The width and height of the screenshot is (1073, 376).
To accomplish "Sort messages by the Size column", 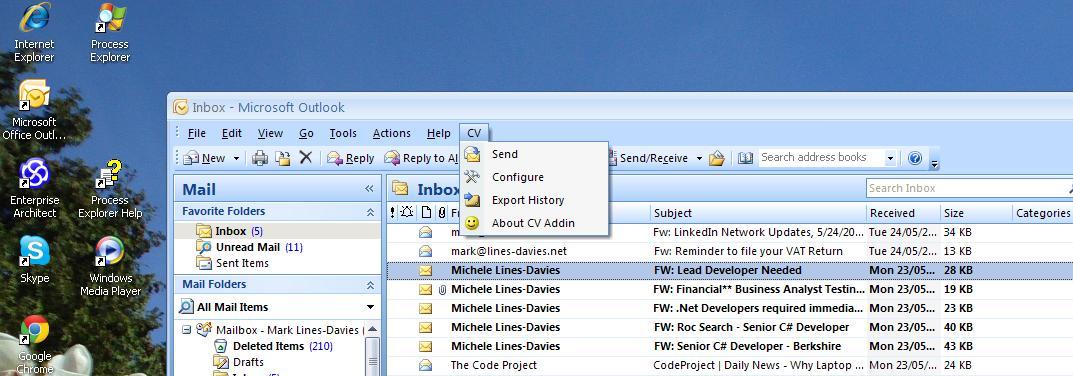I will tap(976, 212).
